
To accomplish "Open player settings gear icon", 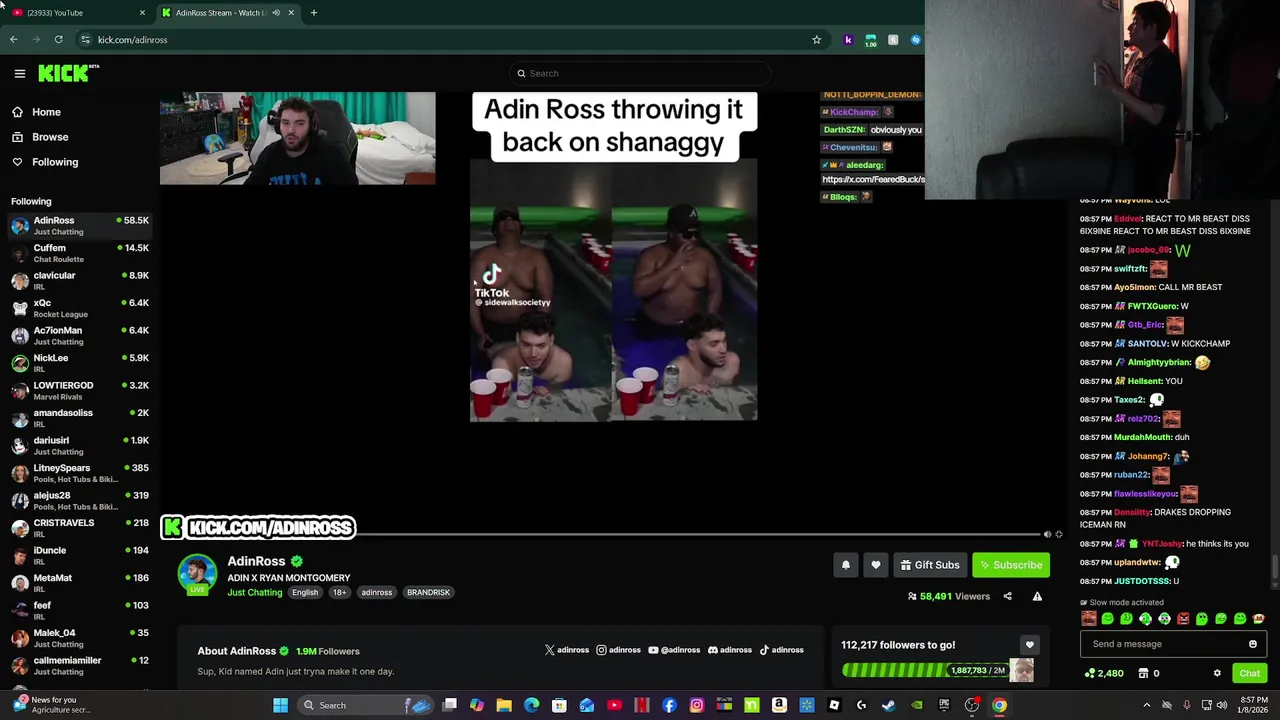I will click(x=1059, y=534).
